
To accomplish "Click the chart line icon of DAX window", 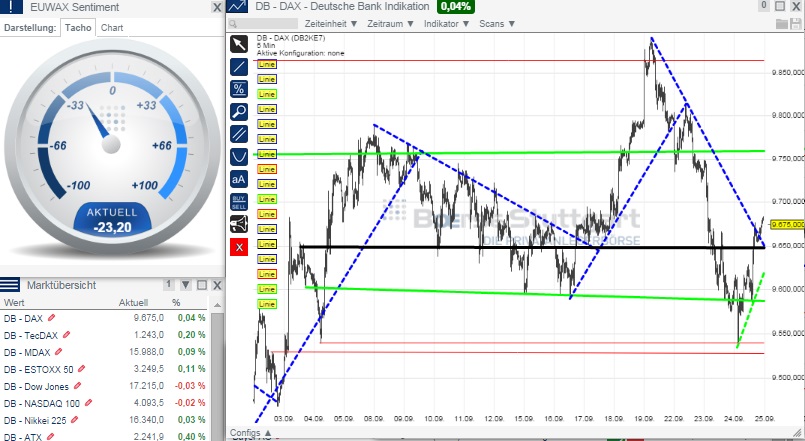I will [237, 6].
